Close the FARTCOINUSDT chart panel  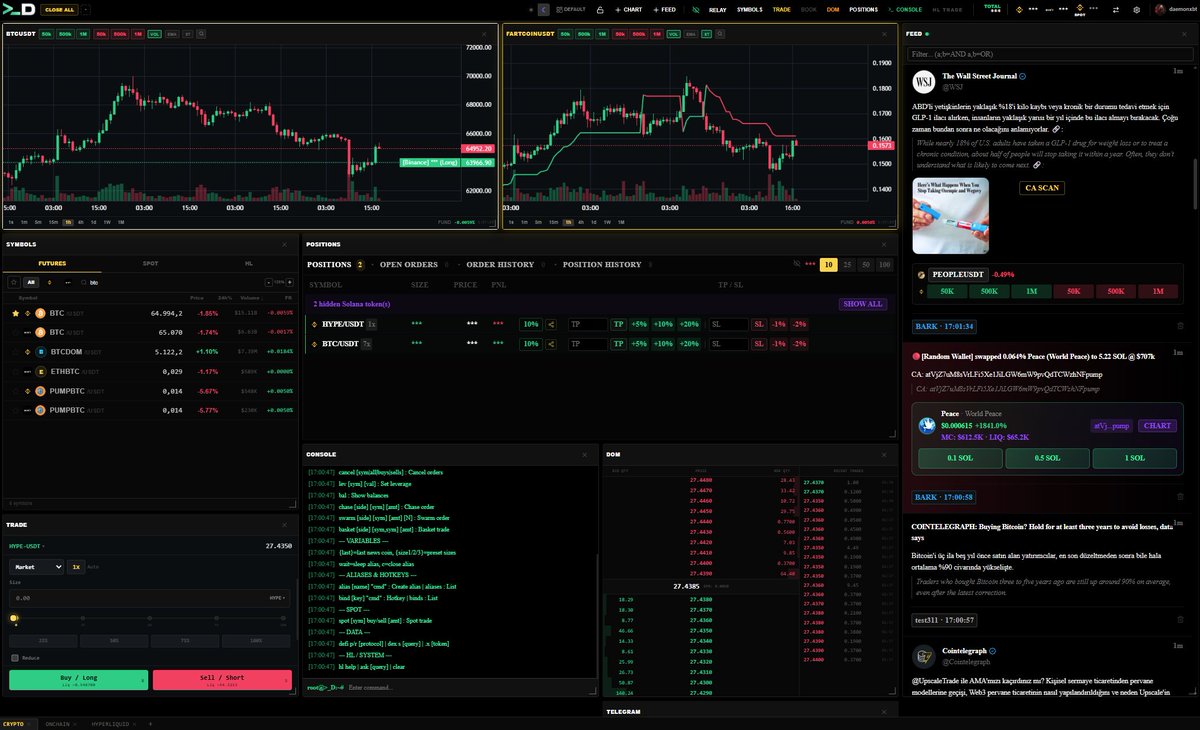(885, 33)
